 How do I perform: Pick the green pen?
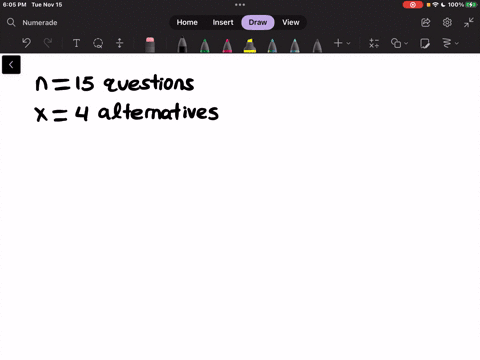(205, 45)
